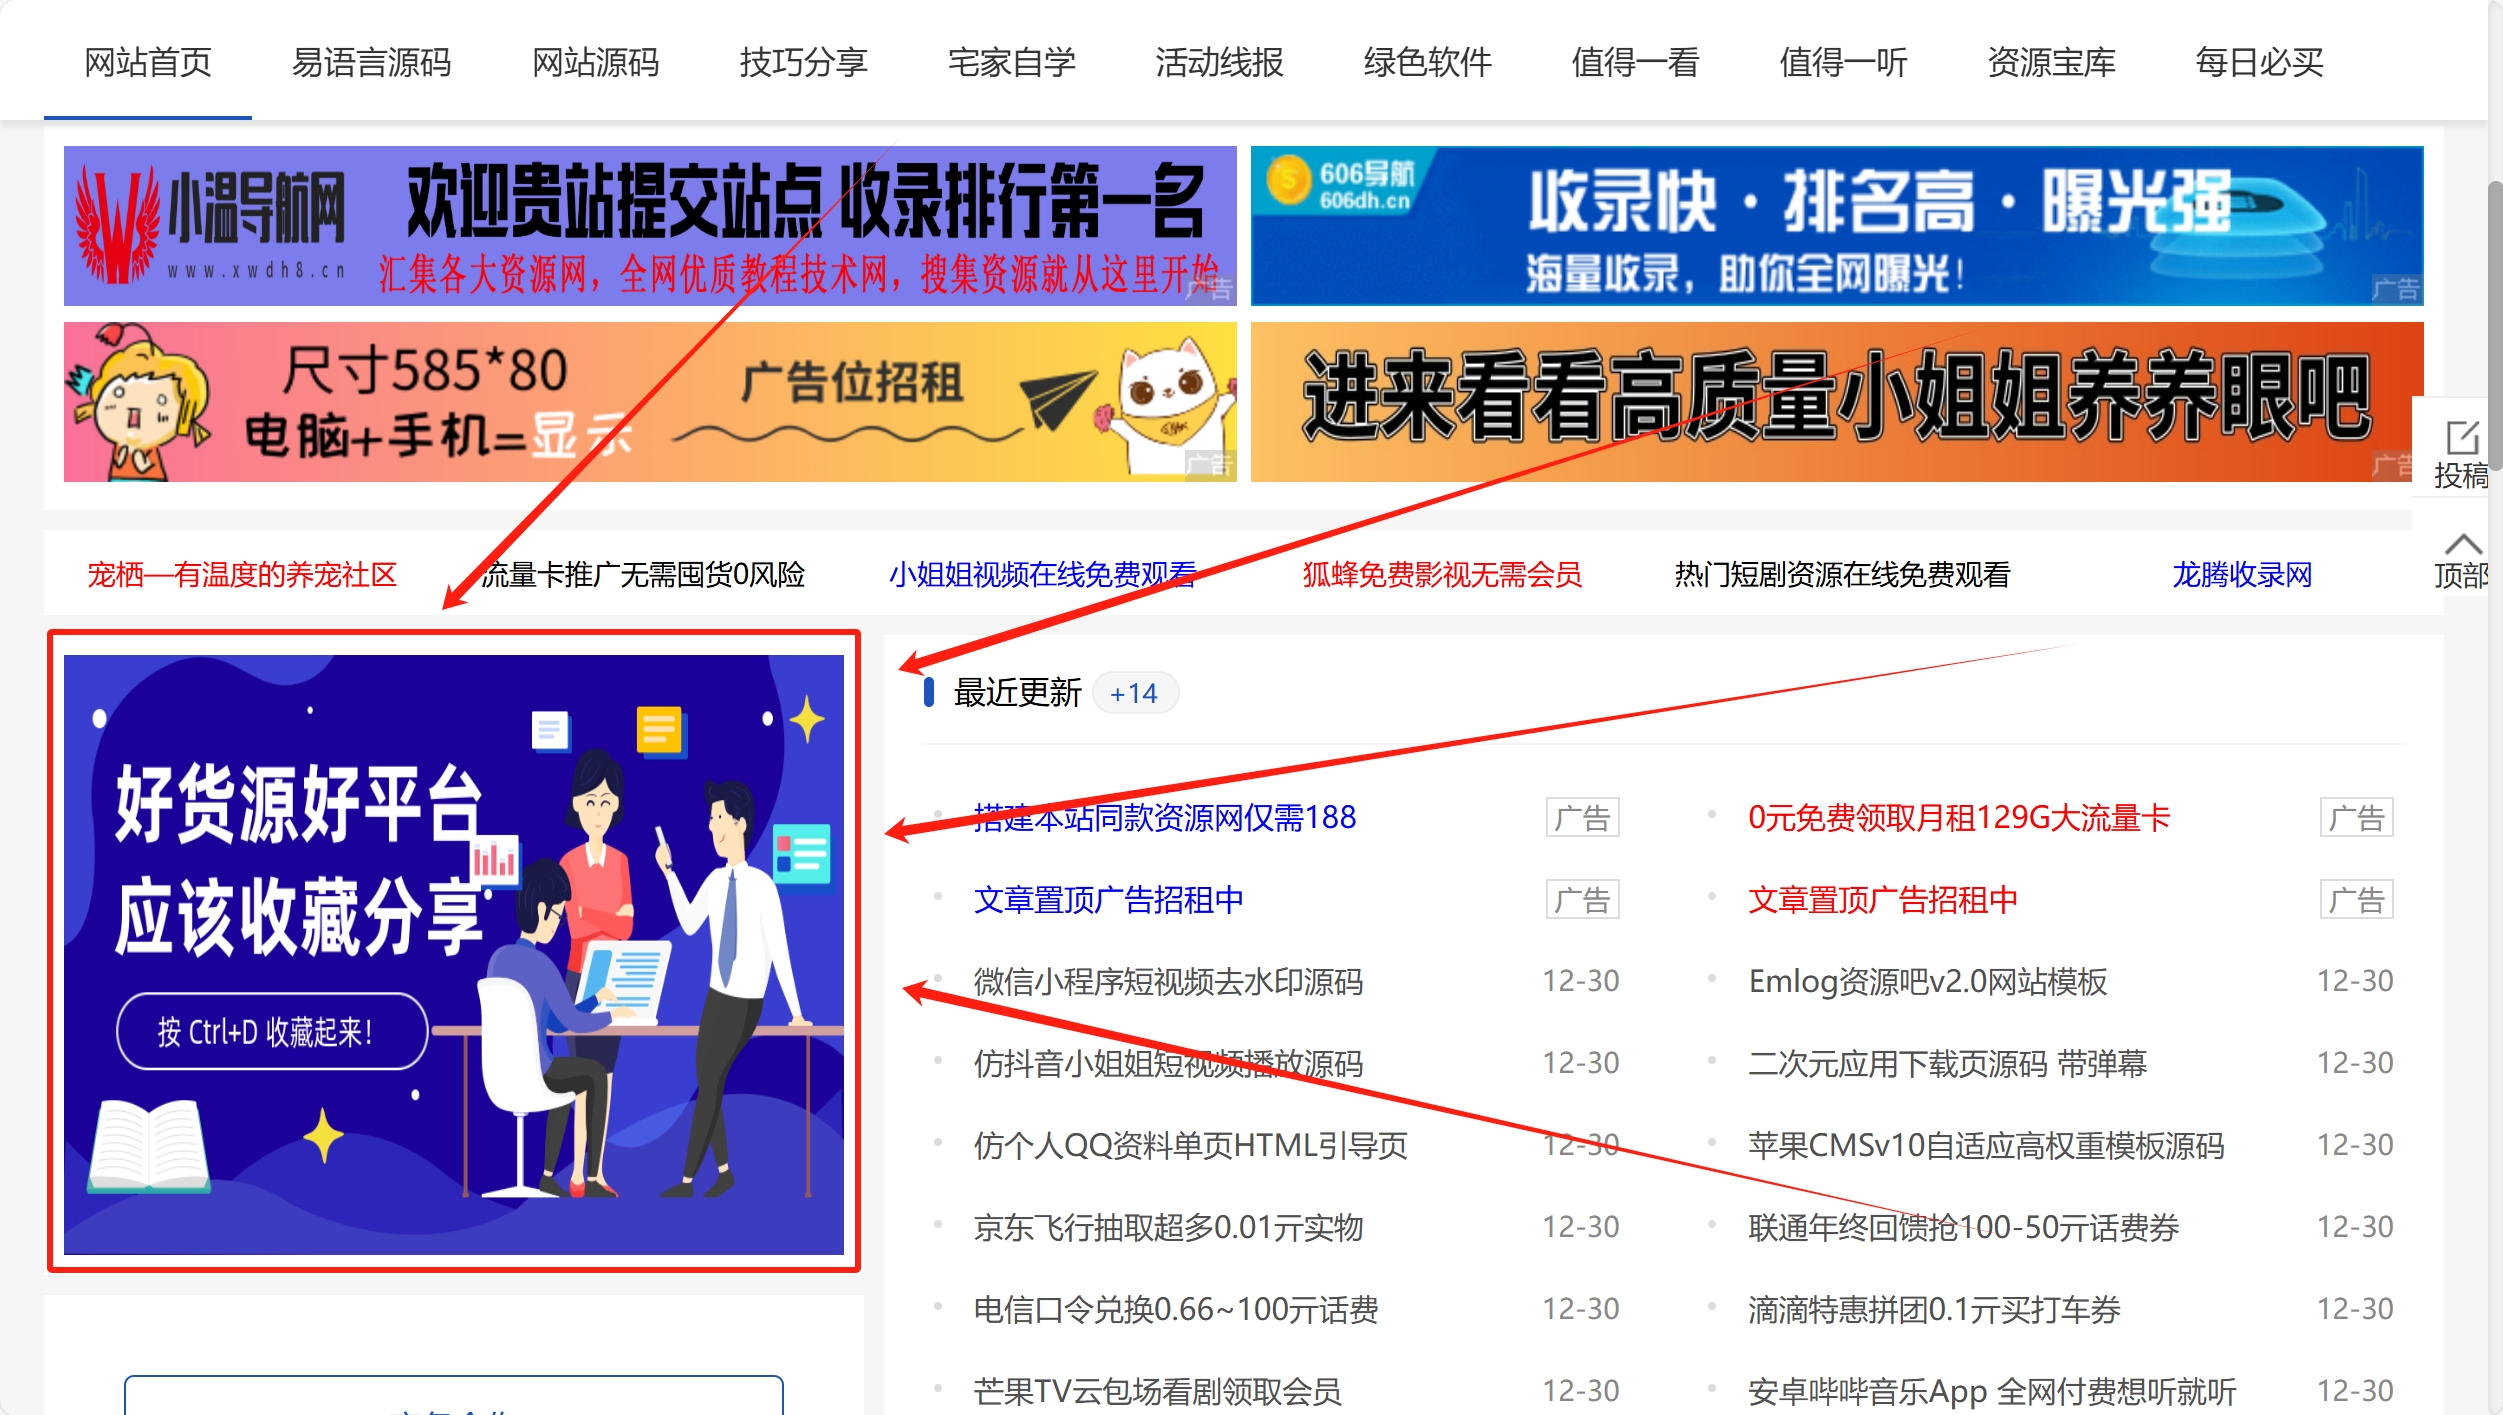The height and width of the screenshot is (1415, 2503).
Task: Switch to 易语言源码 menu item
Action: click(x=371, y=62)
